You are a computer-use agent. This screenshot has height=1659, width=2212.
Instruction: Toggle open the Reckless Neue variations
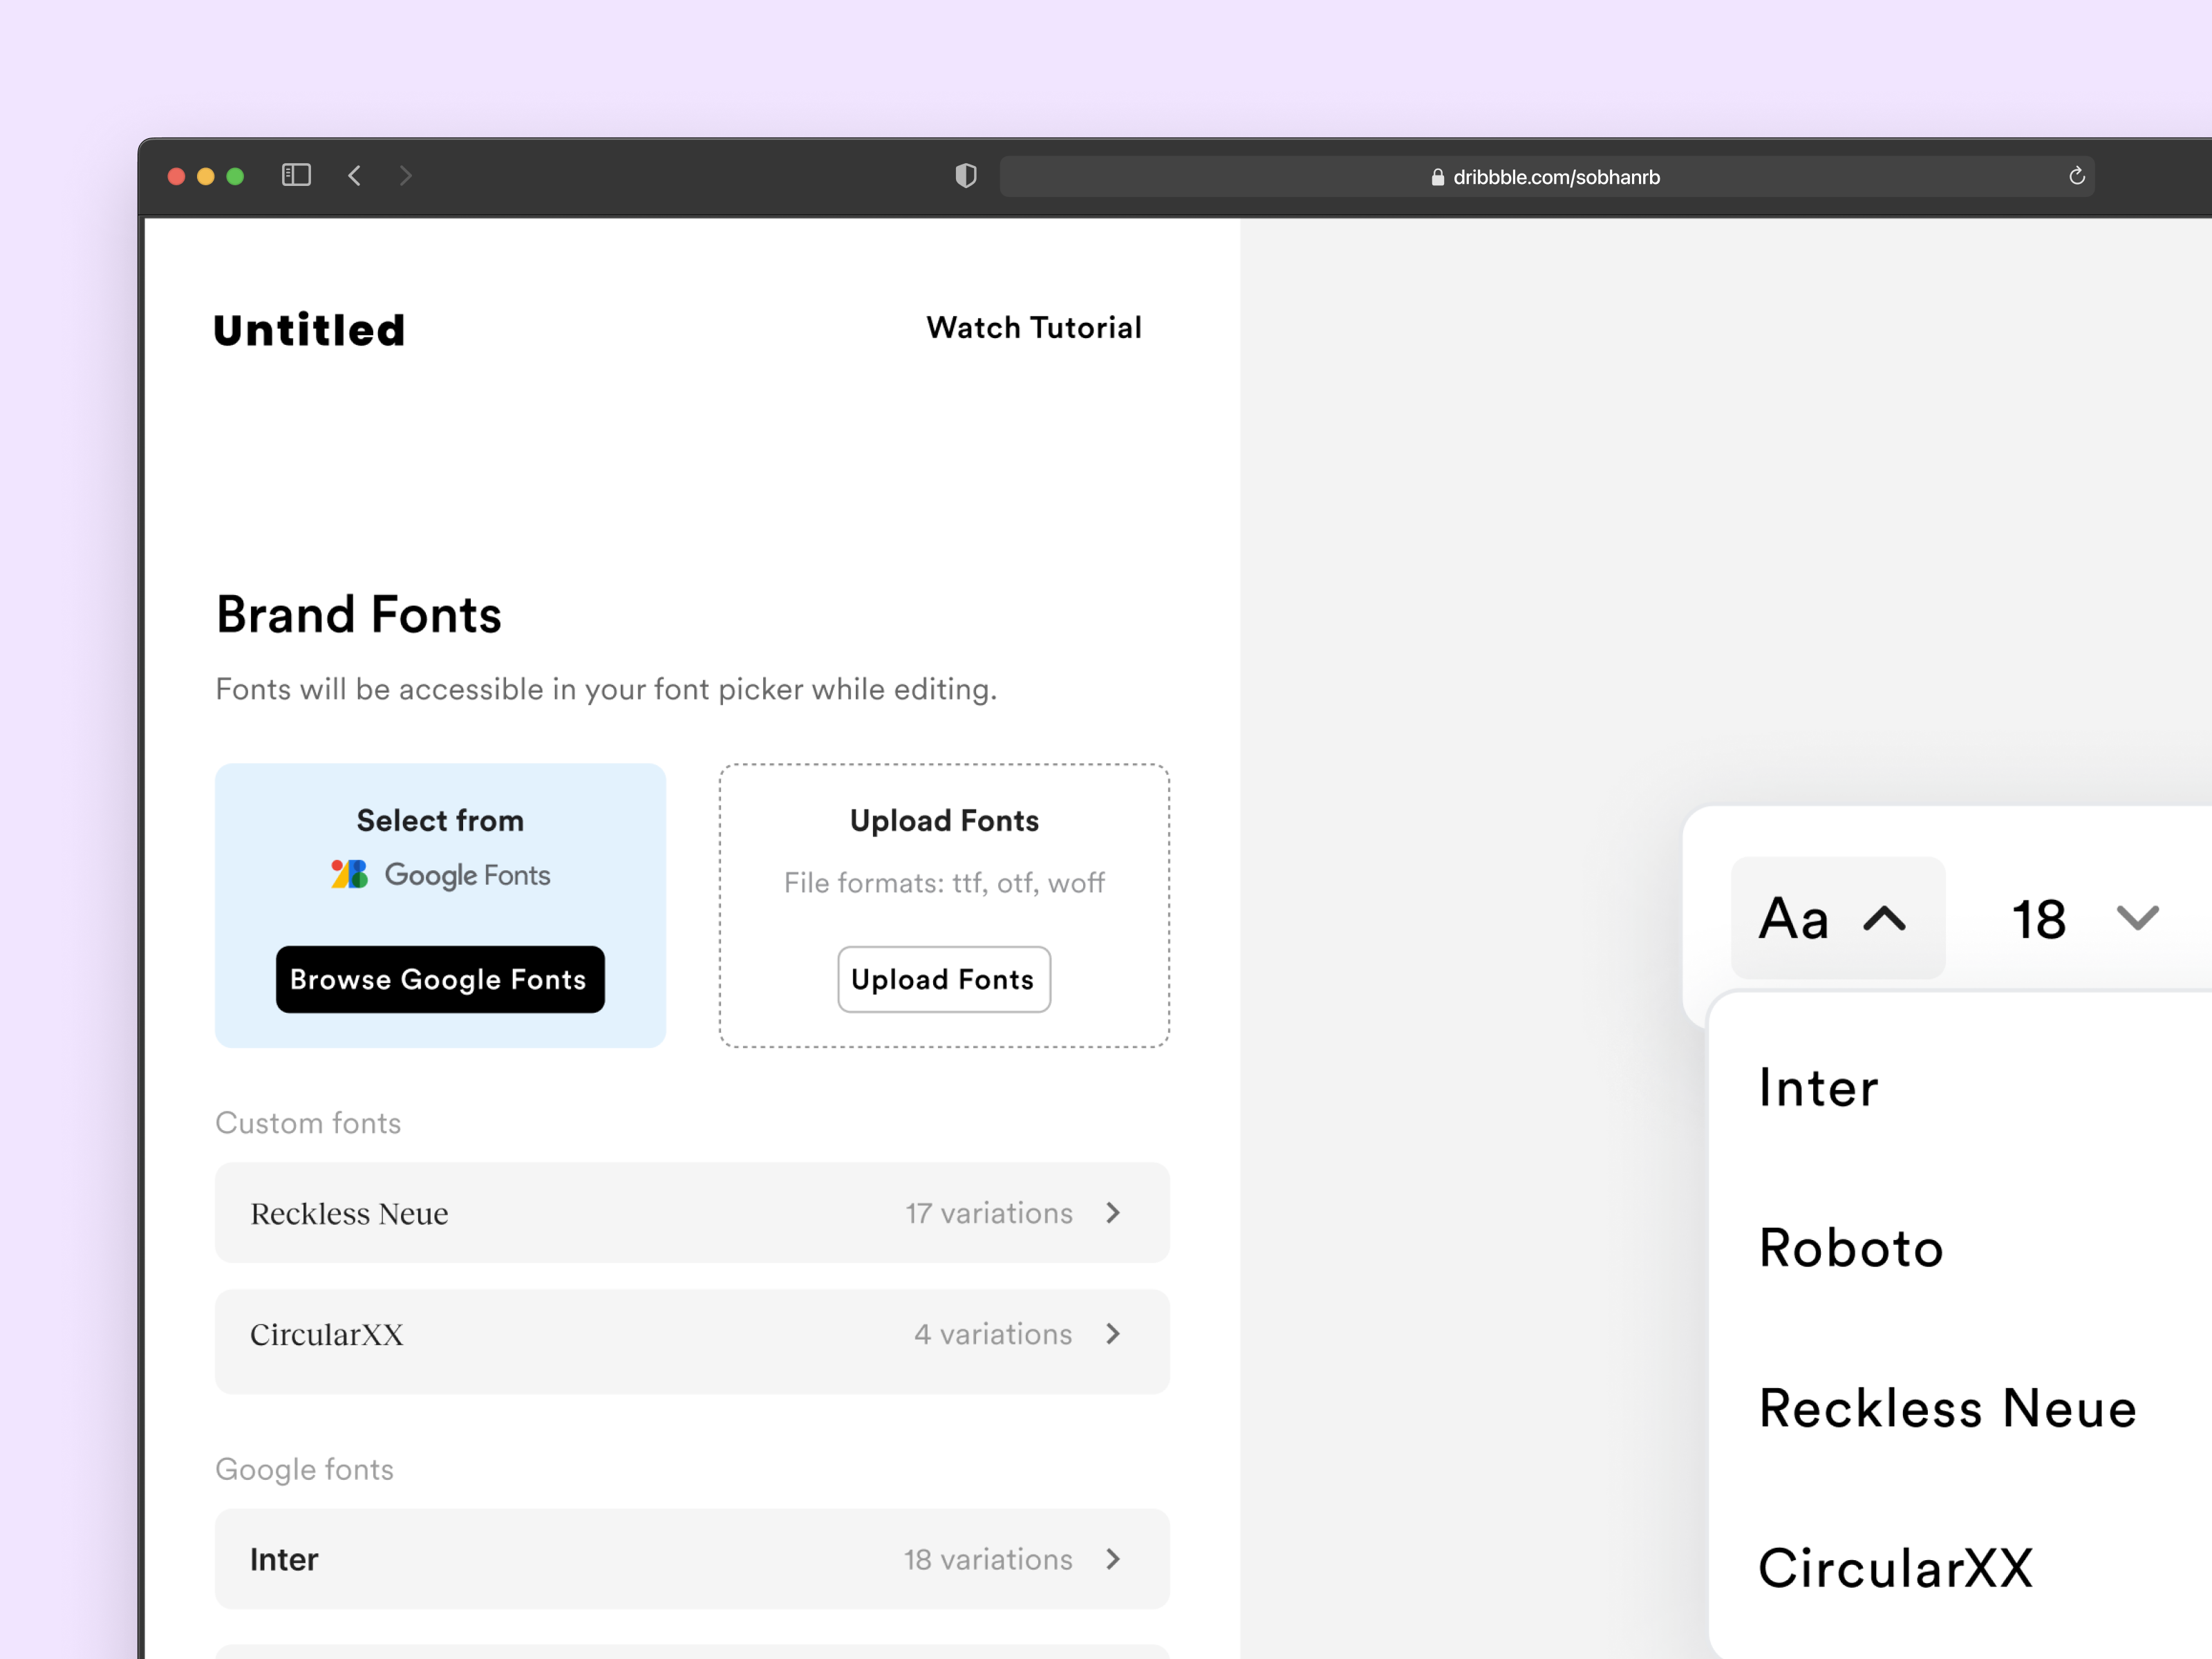(1113, 1213)
